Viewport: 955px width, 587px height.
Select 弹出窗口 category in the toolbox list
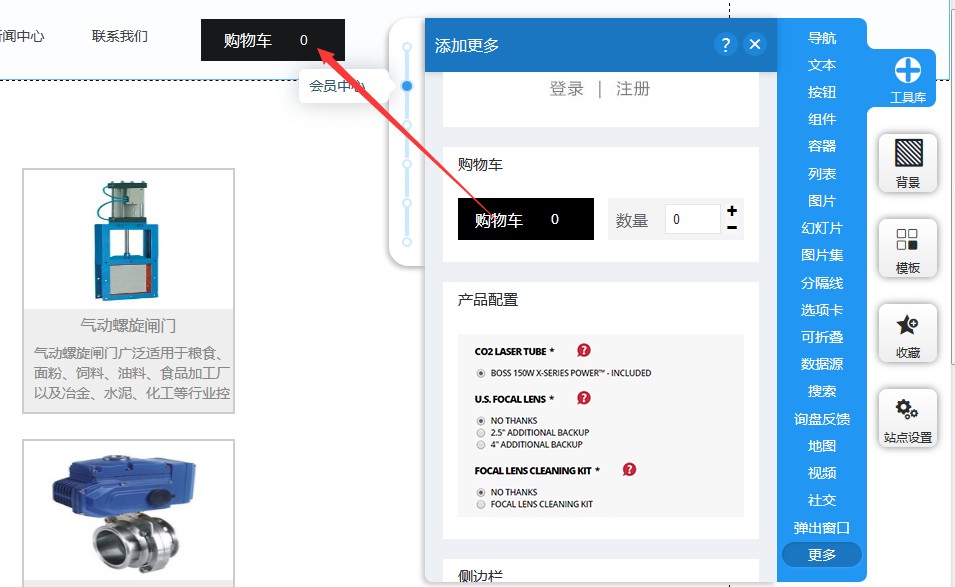pos(822,528)
